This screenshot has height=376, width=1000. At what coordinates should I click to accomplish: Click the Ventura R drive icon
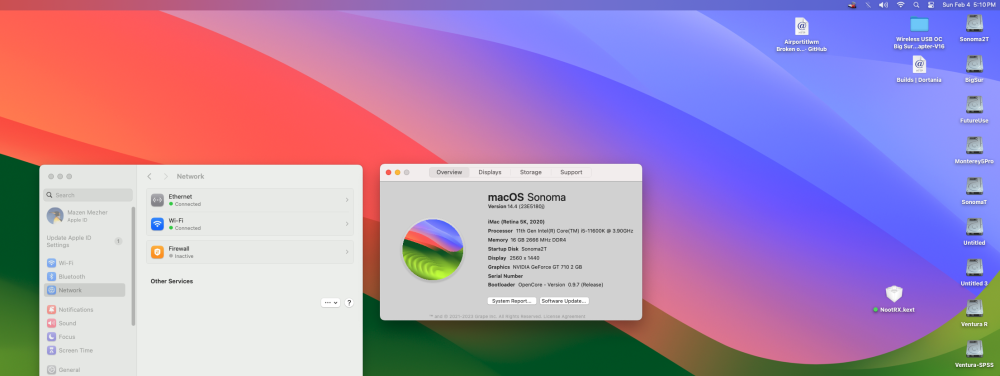point(974,309)
